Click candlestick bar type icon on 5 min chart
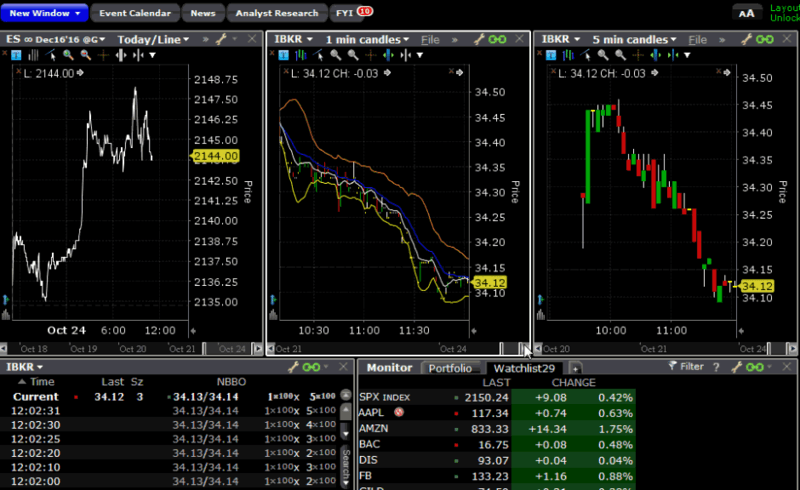800x490 pixels. (568, 55)
